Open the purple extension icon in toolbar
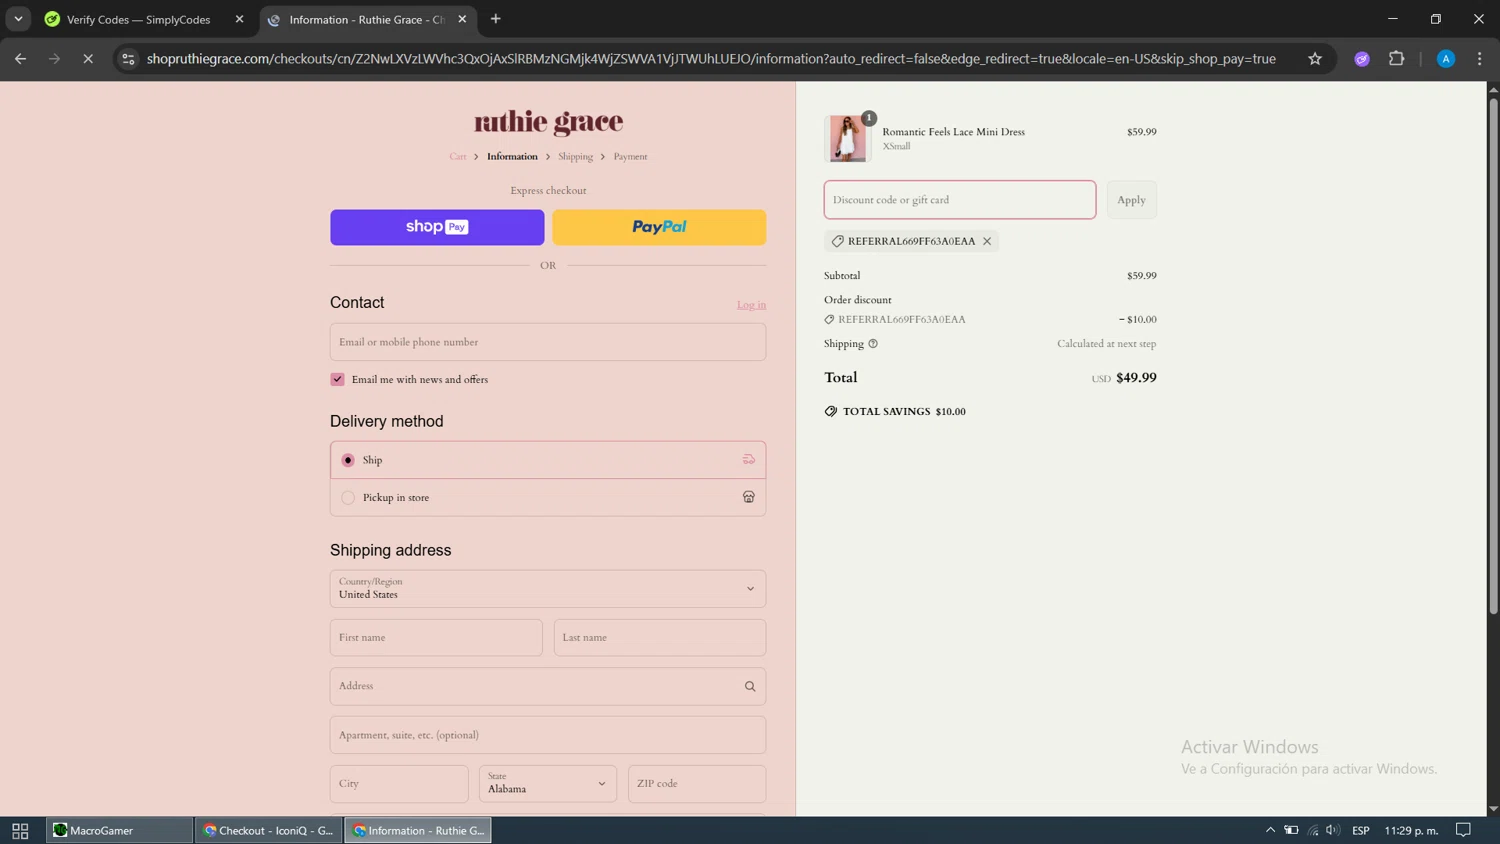Viewport: 1500px width, 844px height. point(1362,59)
